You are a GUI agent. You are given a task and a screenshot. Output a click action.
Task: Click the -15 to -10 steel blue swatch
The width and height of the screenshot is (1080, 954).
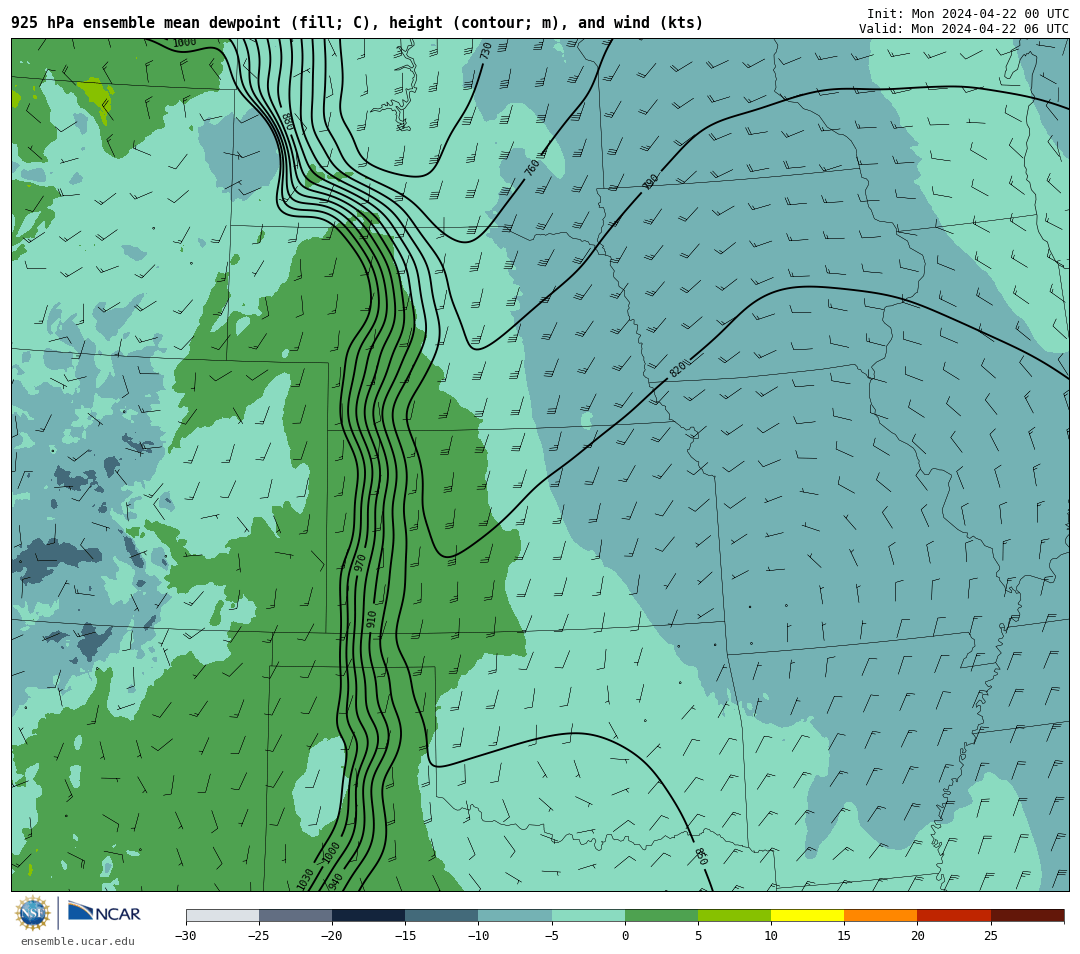442,915
